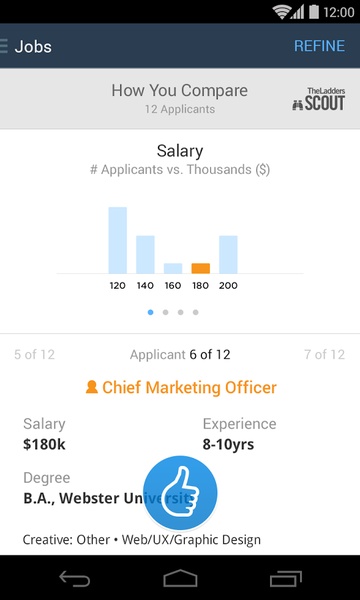Tap TheLadders Scout binoculars logo

tap(318, 99)
